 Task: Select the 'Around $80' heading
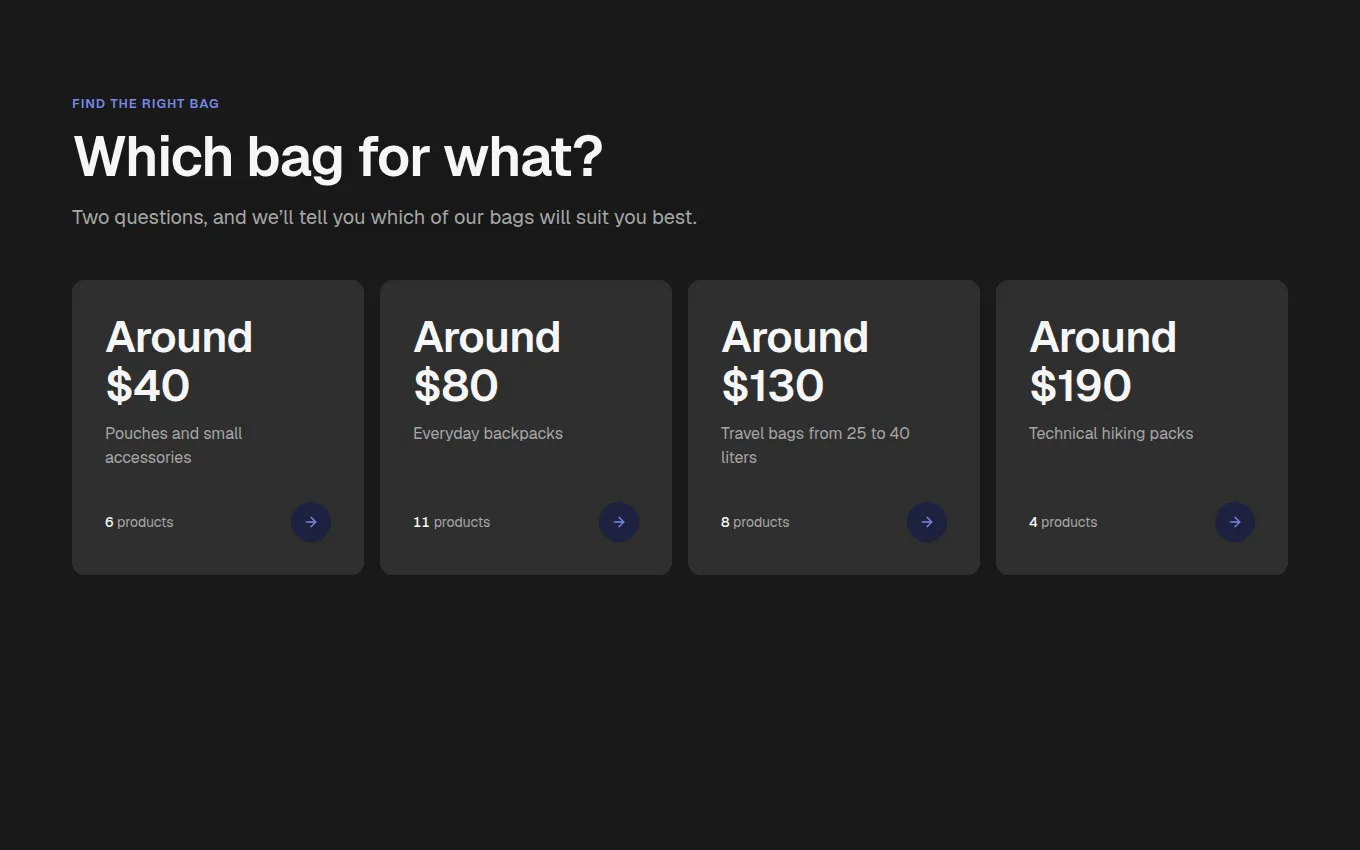click(487, 361)
